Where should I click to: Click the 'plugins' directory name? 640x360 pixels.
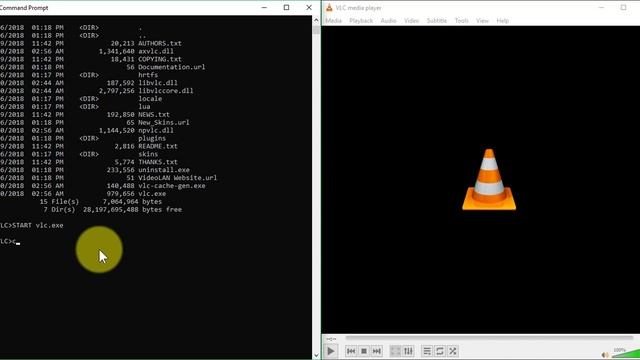click(152, 138)
